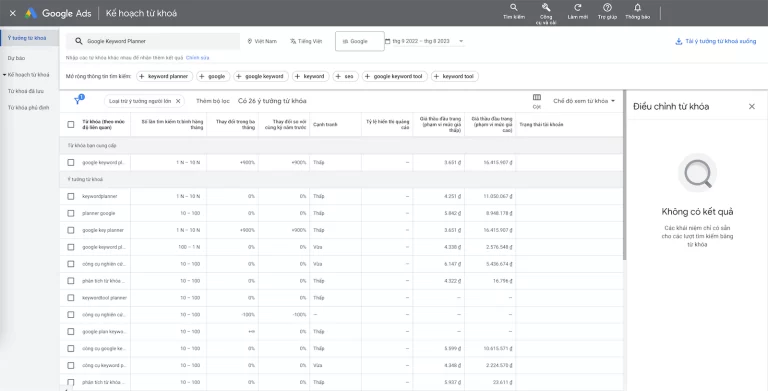Click the filter funnel icon with badge

(x=77, y=100)
